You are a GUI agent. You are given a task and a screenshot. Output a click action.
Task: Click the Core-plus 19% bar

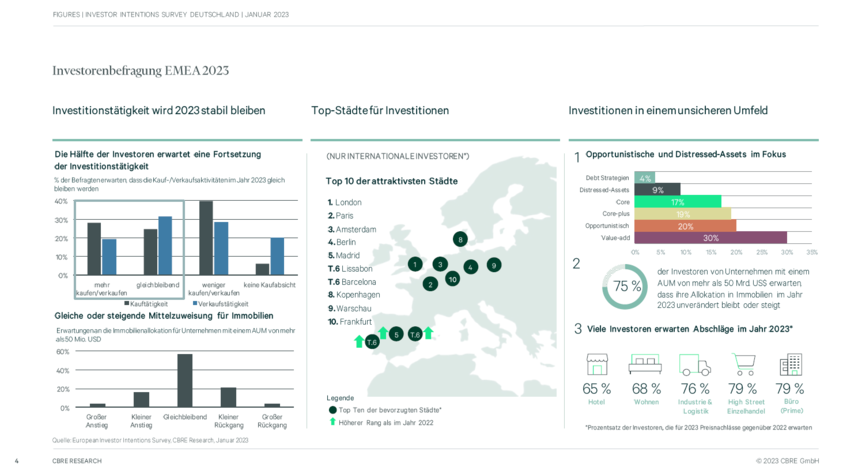pyautogui.click(x=683, y=214)
